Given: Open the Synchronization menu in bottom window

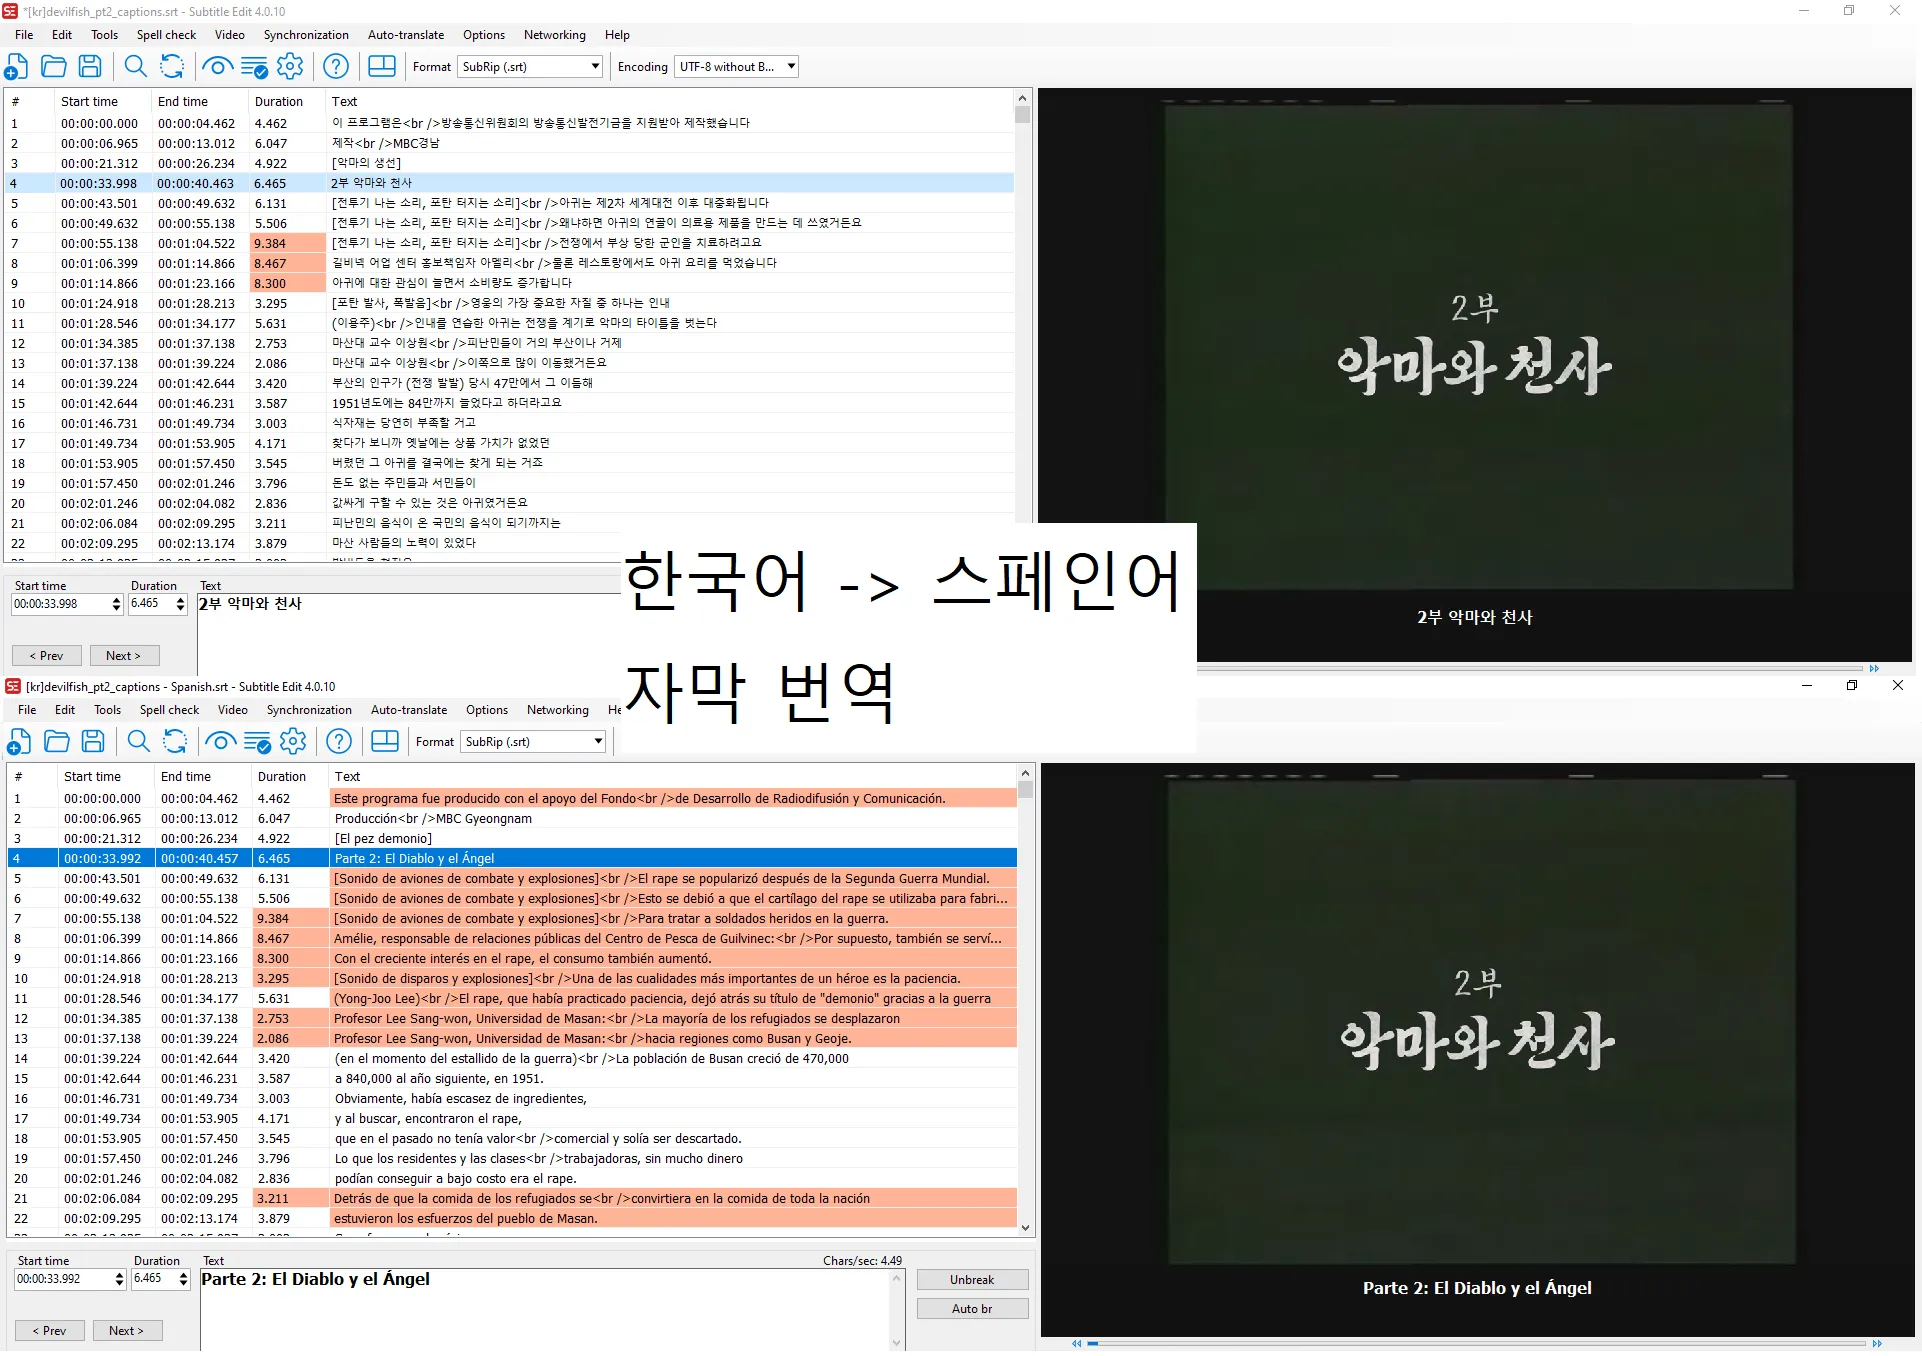Looking at the screenshot, I should (x=309, y=710).
